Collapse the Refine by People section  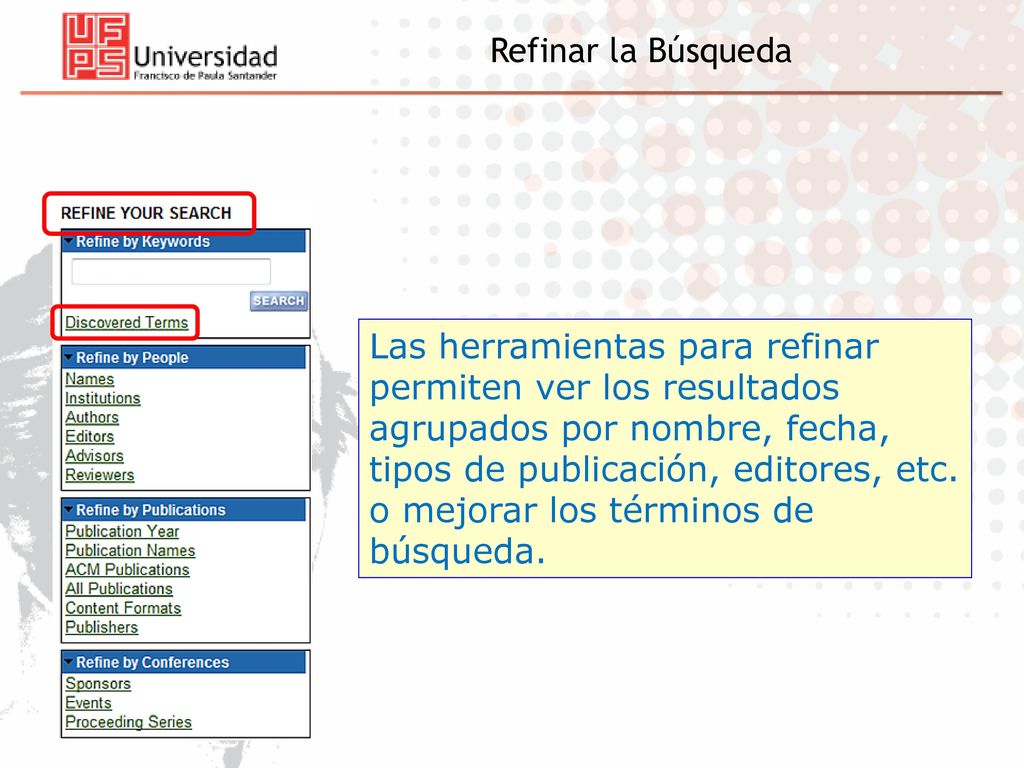69,358
